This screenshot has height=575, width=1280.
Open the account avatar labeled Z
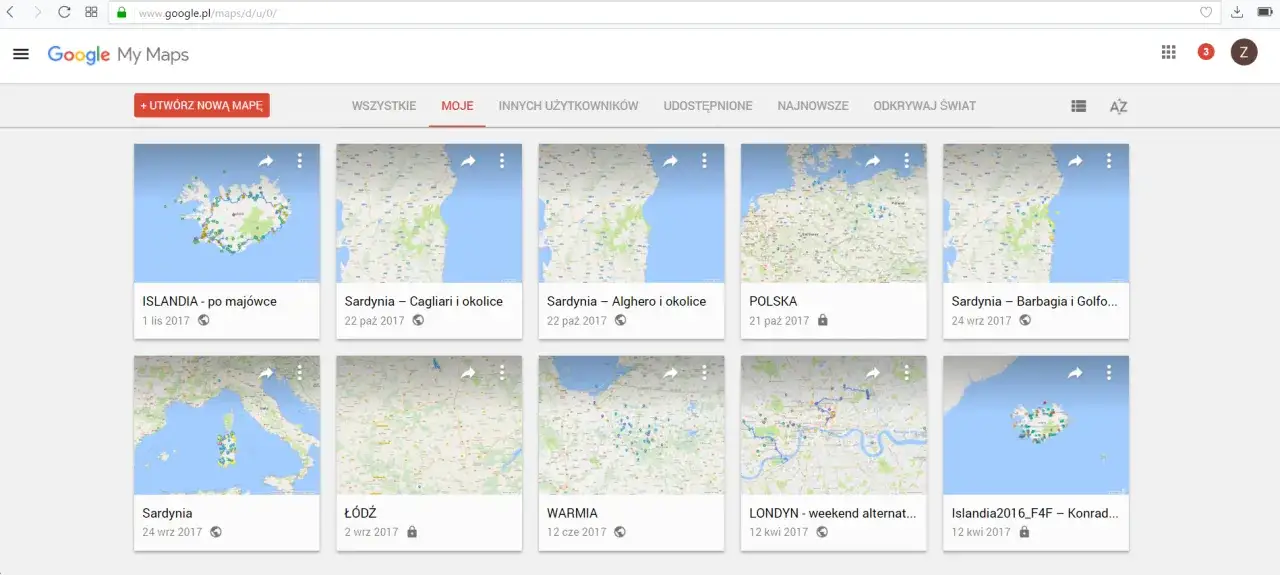coord(1243,53)
